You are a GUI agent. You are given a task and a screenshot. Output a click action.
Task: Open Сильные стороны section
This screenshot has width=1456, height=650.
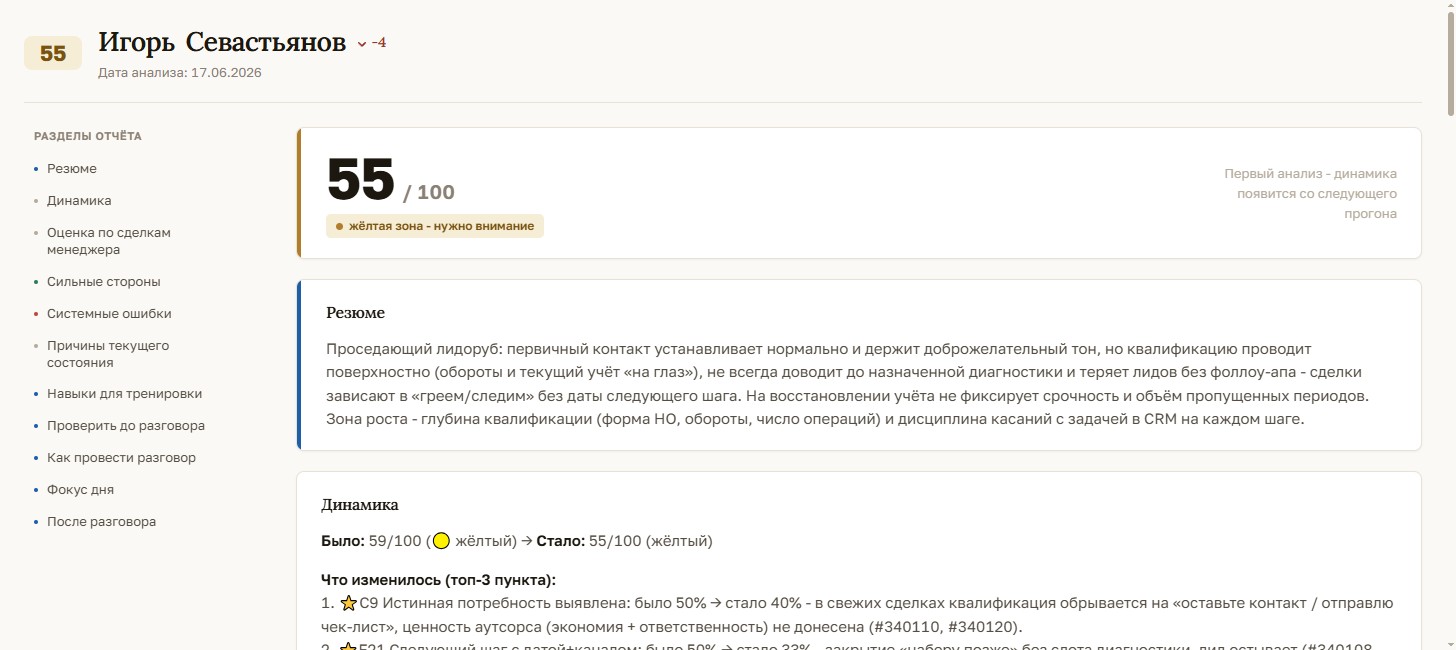103,282
